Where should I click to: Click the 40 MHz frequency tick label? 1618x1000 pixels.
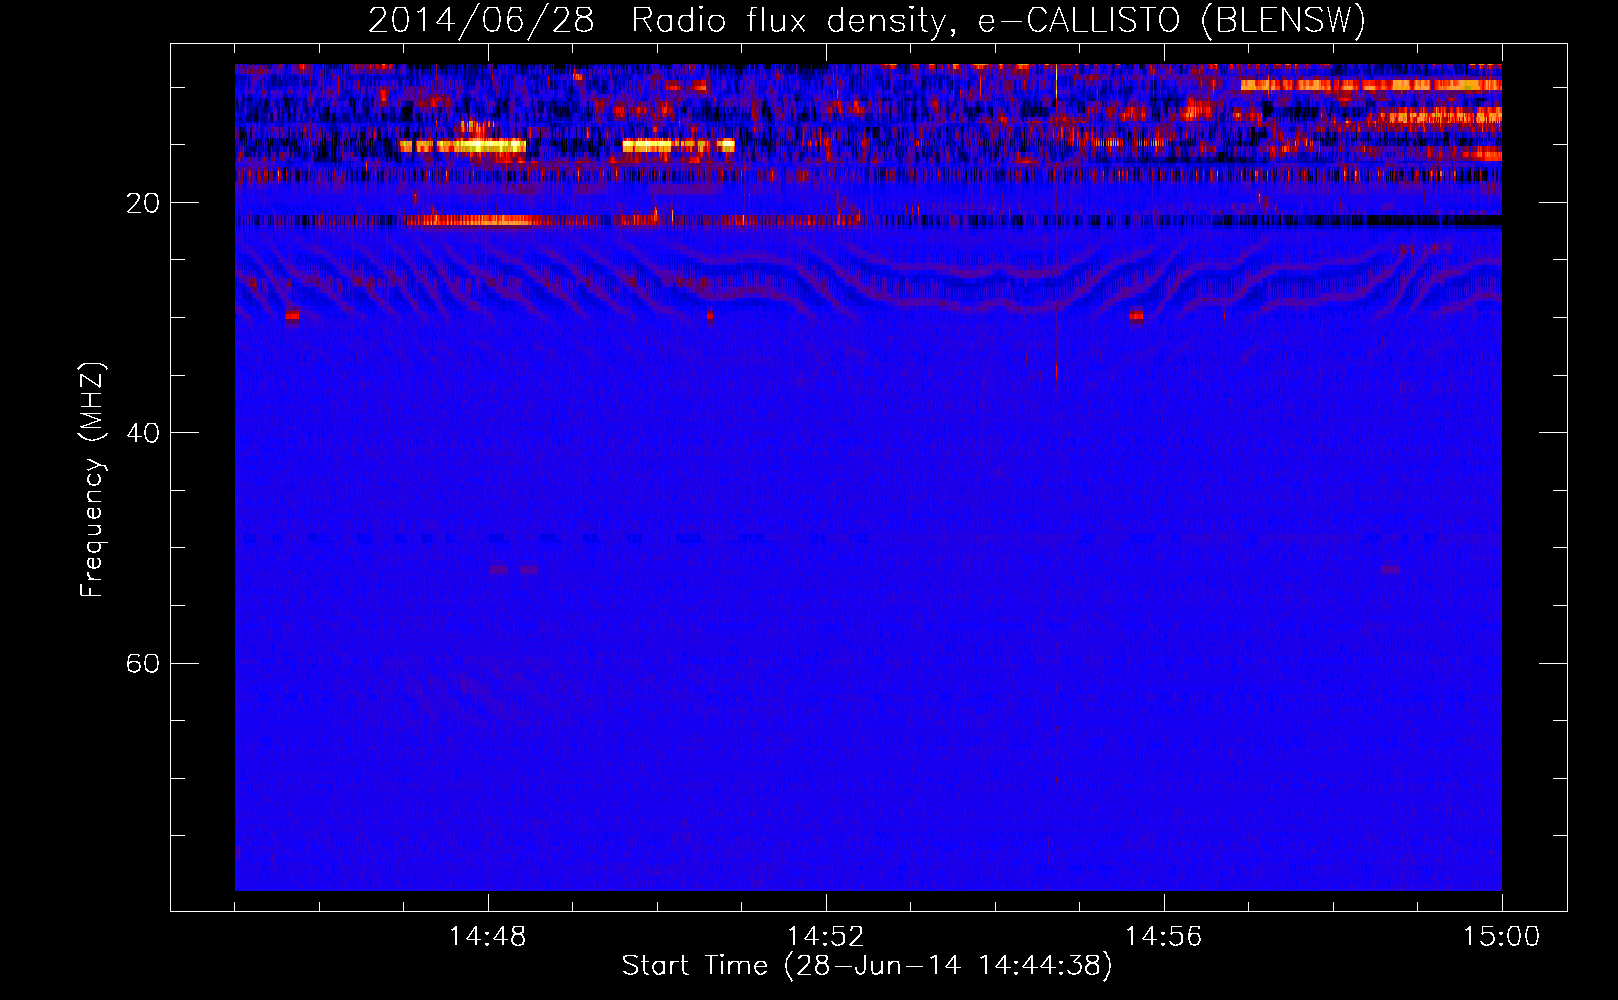143,433
